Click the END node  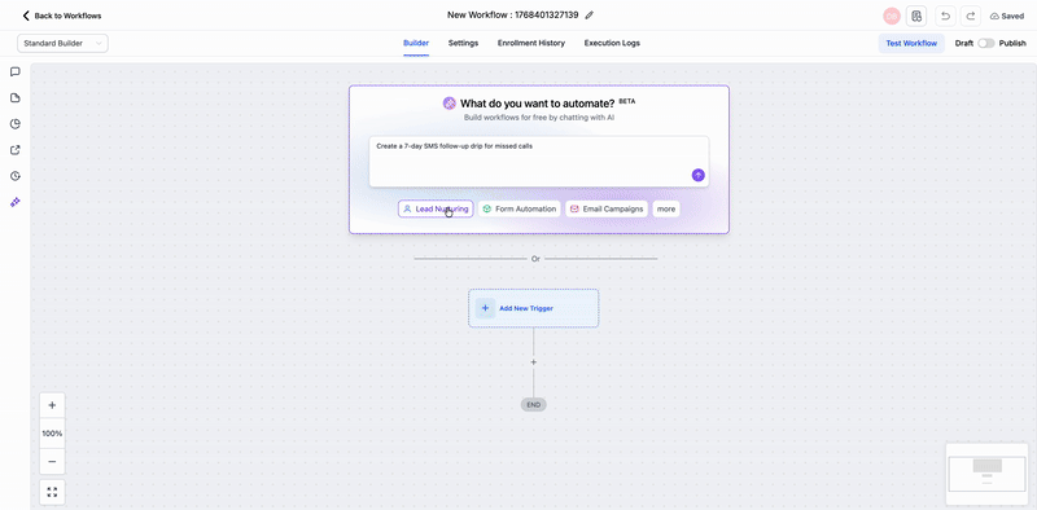[534, 405]
